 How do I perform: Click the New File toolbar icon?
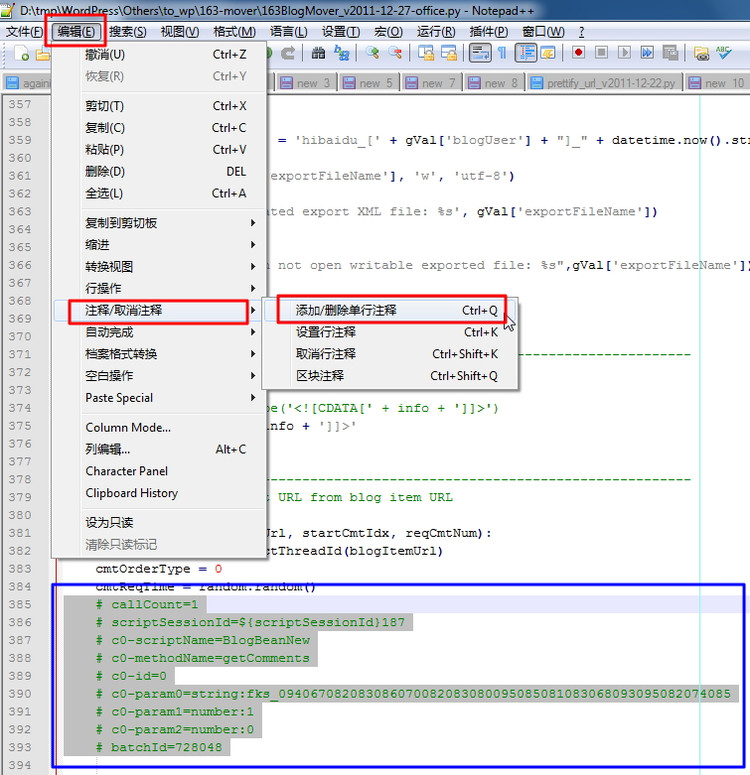(20, 53)
